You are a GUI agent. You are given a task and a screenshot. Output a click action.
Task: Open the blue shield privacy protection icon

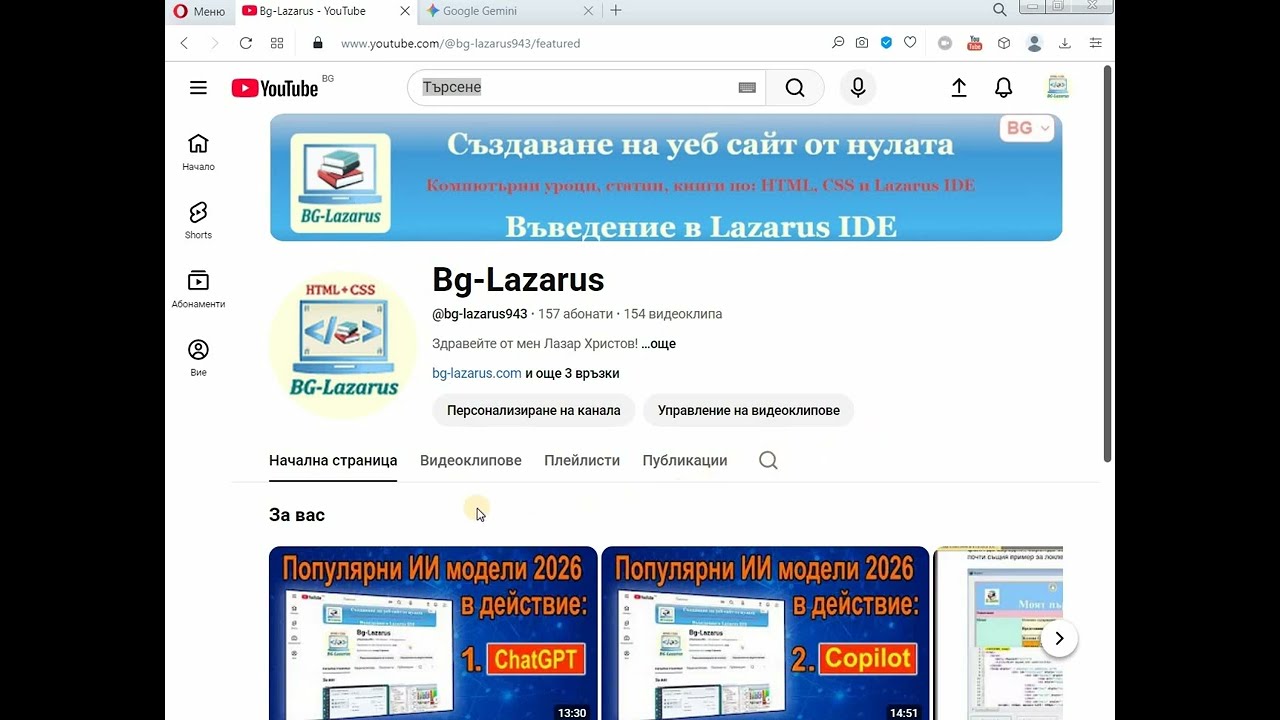[886, 43]
